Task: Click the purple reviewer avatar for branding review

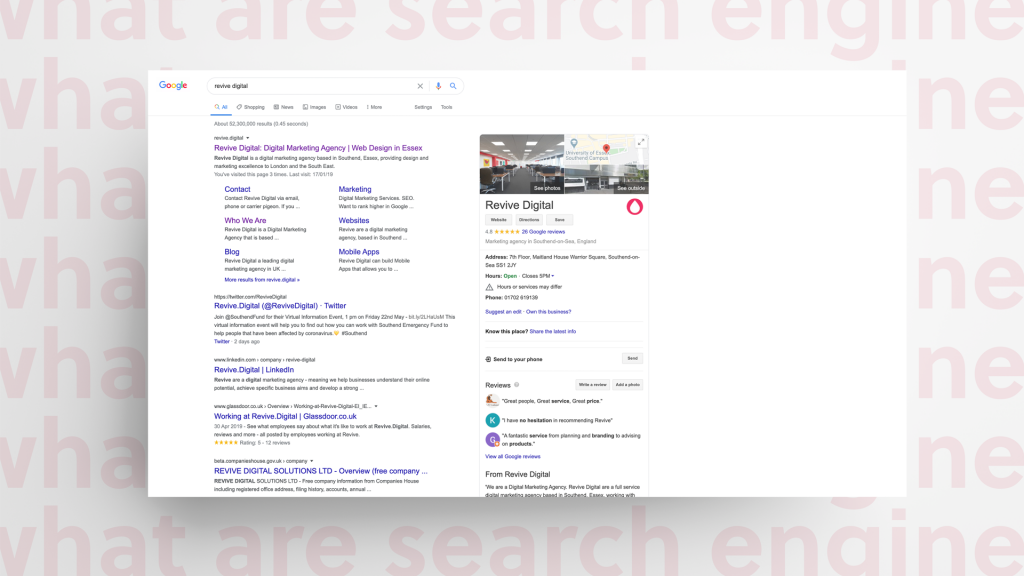Action: [x=492, y=440]
